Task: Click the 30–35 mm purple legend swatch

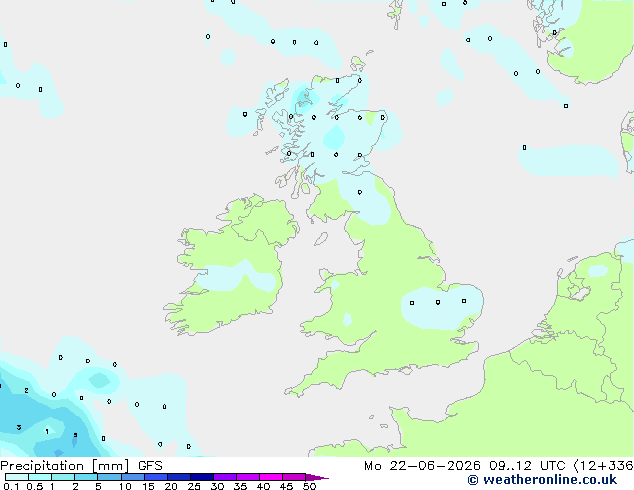Action: click(x=225, y=477)
